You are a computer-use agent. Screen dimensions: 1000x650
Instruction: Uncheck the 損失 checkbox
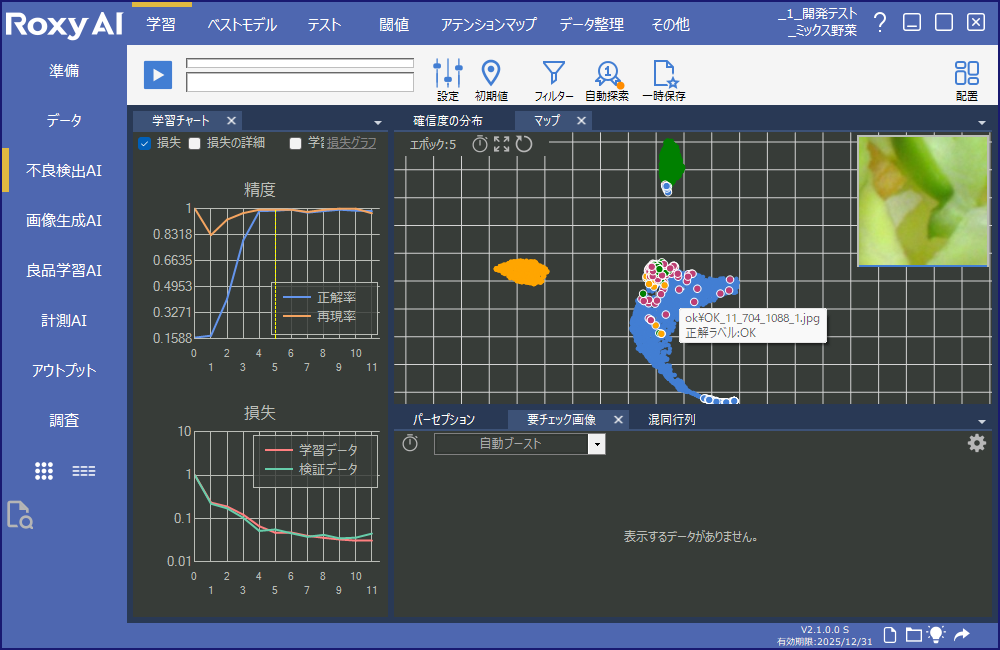(144, 143)
